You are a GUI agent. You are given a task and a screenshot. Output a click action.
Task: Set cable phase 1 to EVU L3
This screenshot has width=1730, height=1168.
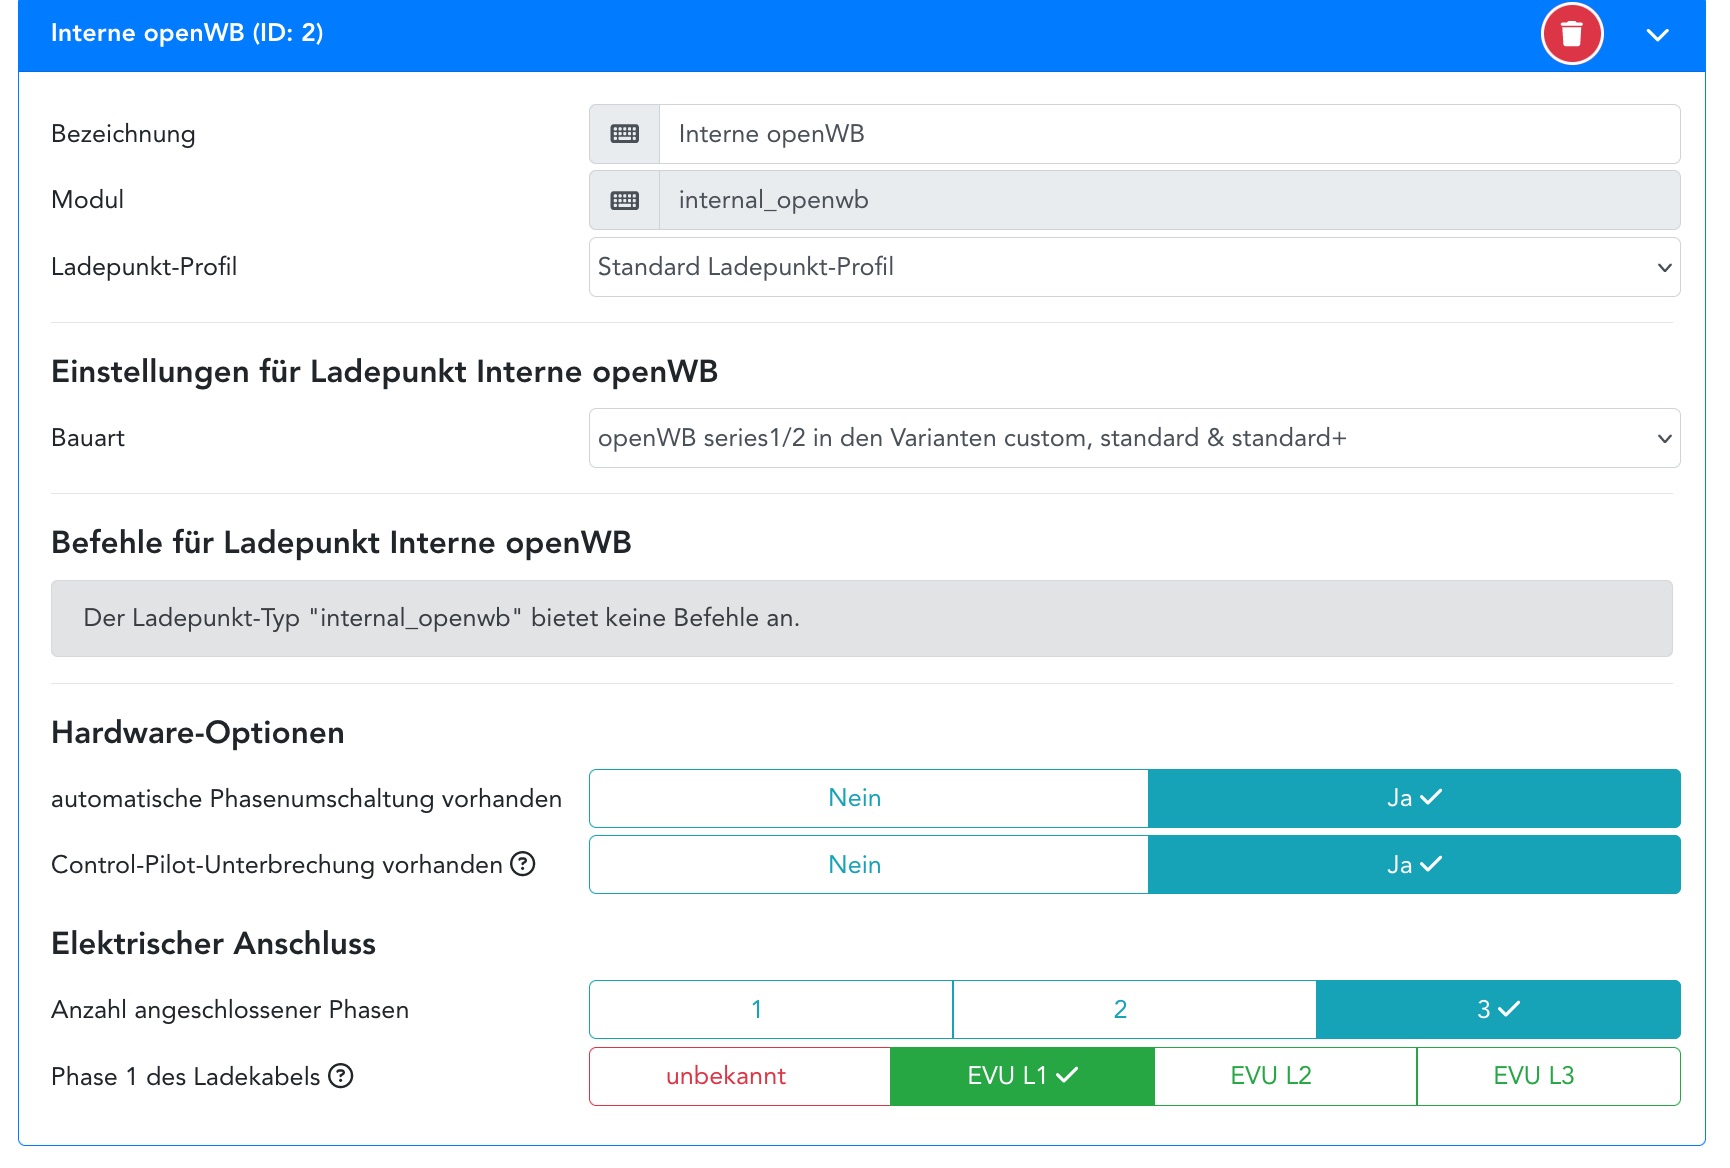(x=1548, y=1076)
